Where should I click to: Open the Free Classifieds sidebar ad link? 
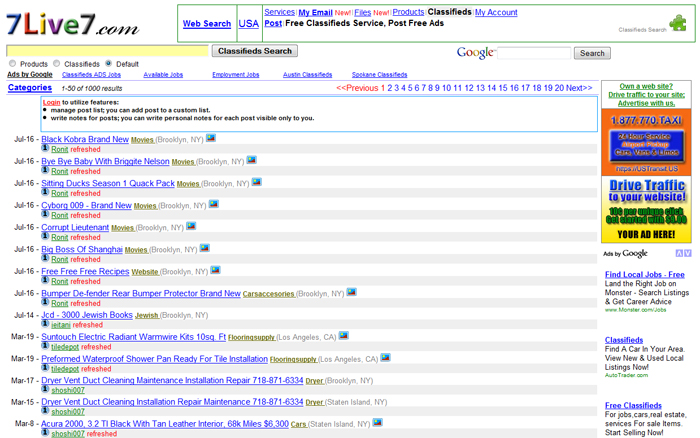(633, 405)
